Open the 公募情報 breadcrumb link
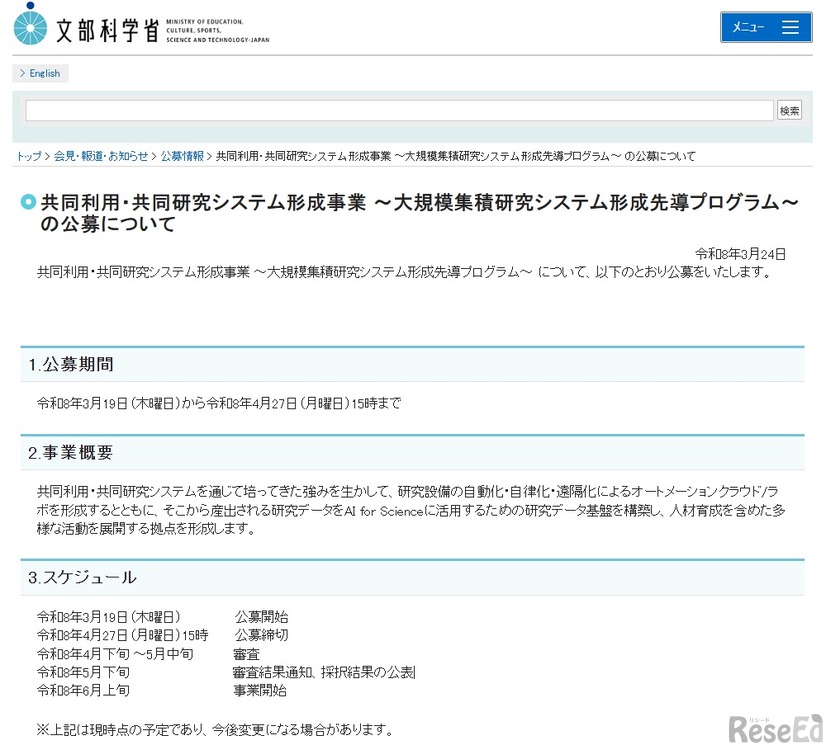The height and width of the screenshot is (745, 826). click(182, 156)
